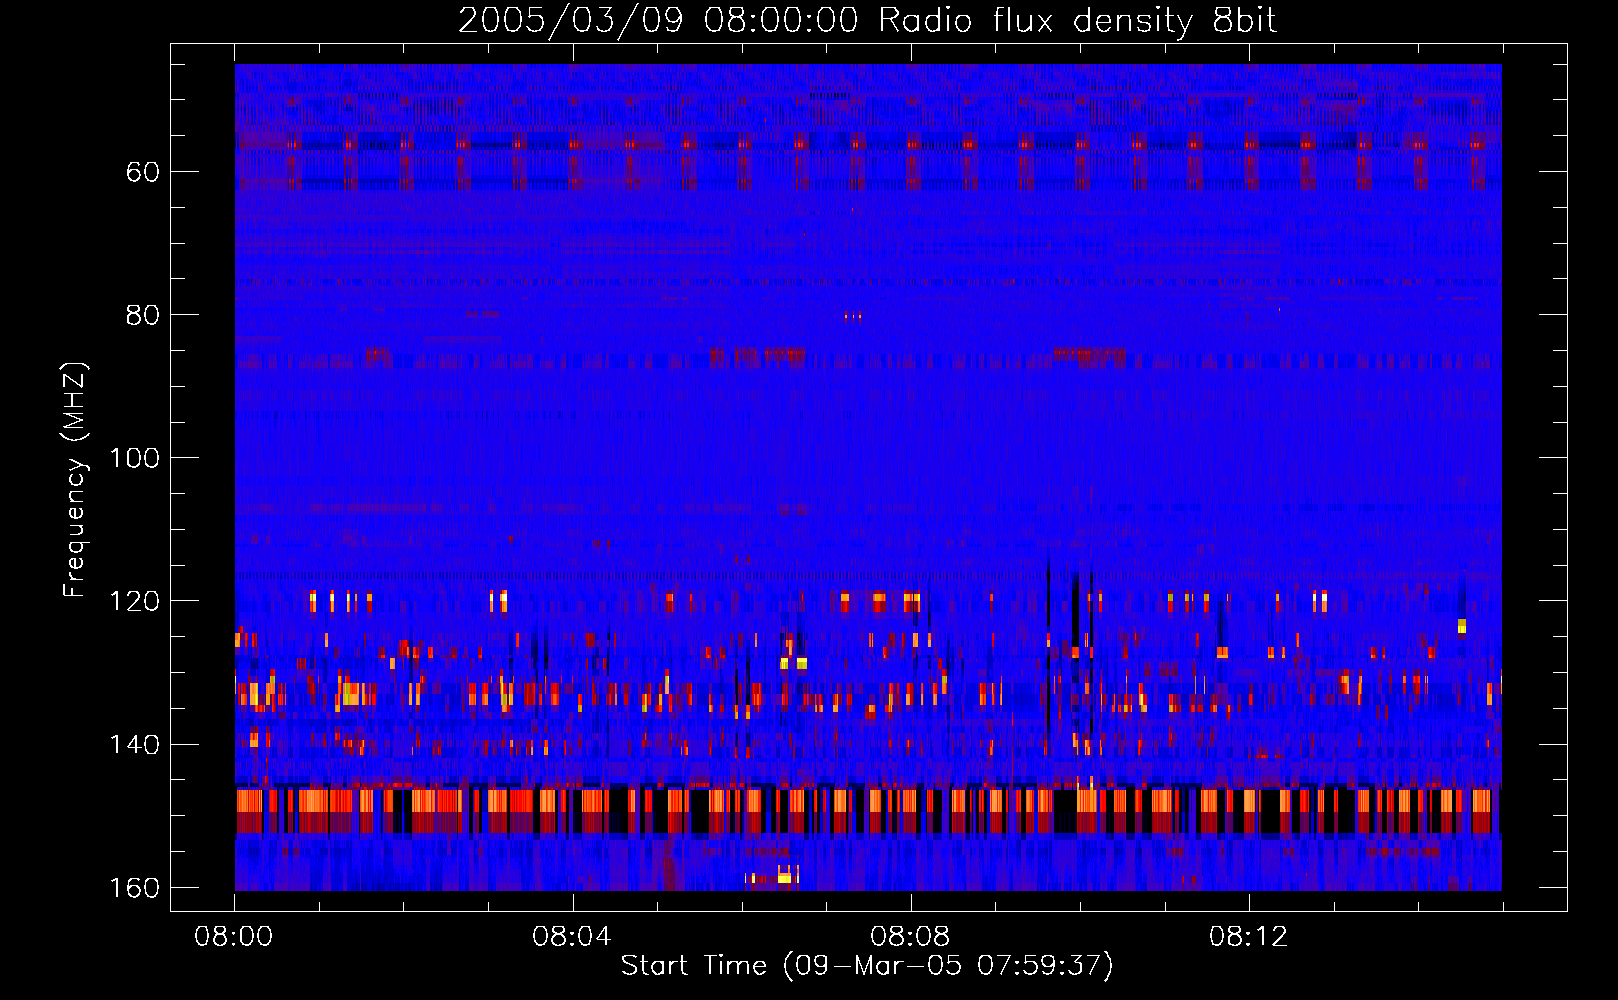Click the 100 frequency tick label
The image size is (1618, 1000).
[134, 458]
